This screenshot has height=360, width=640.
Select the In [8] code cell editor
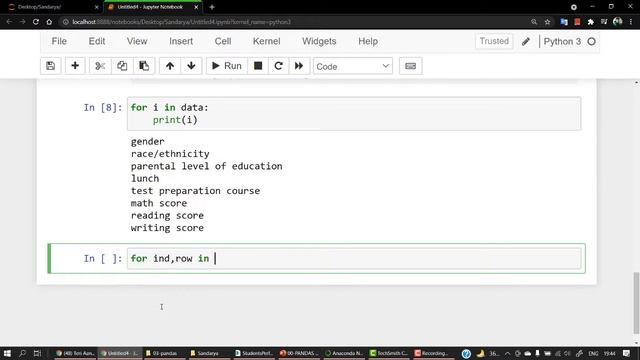[x=354, y=114]
